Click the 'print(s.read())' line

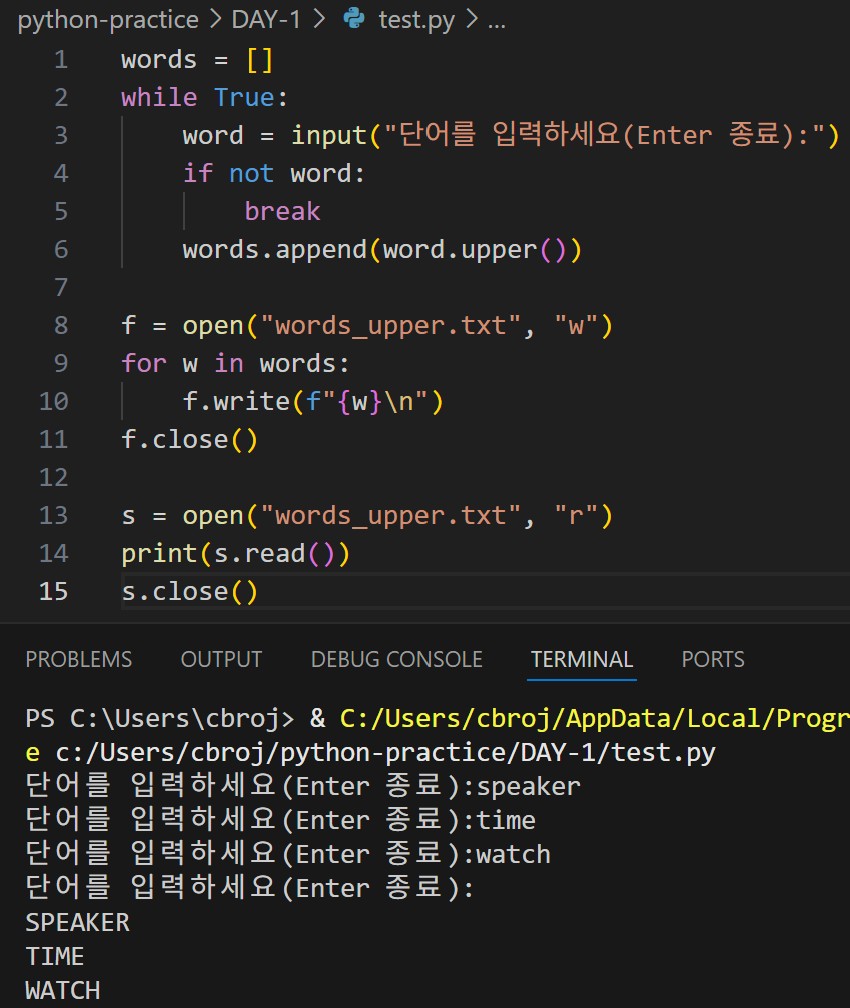coord(235,554)
